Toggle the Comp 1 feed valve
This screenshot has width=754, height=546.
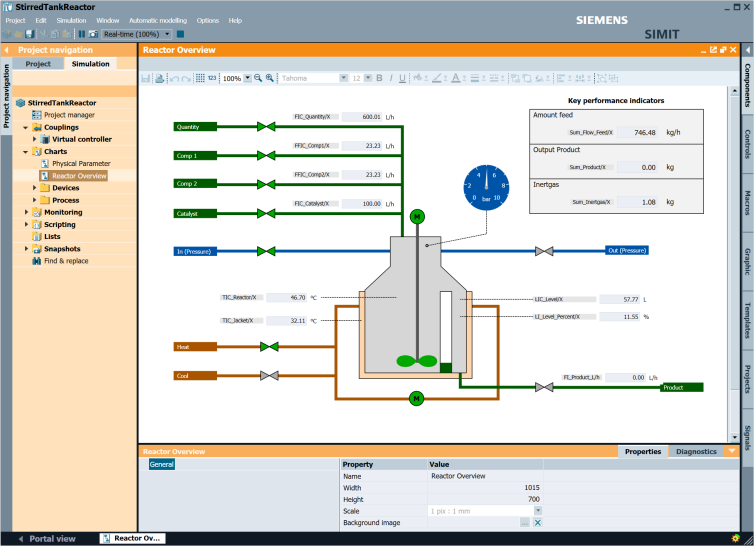pos(266,155)
